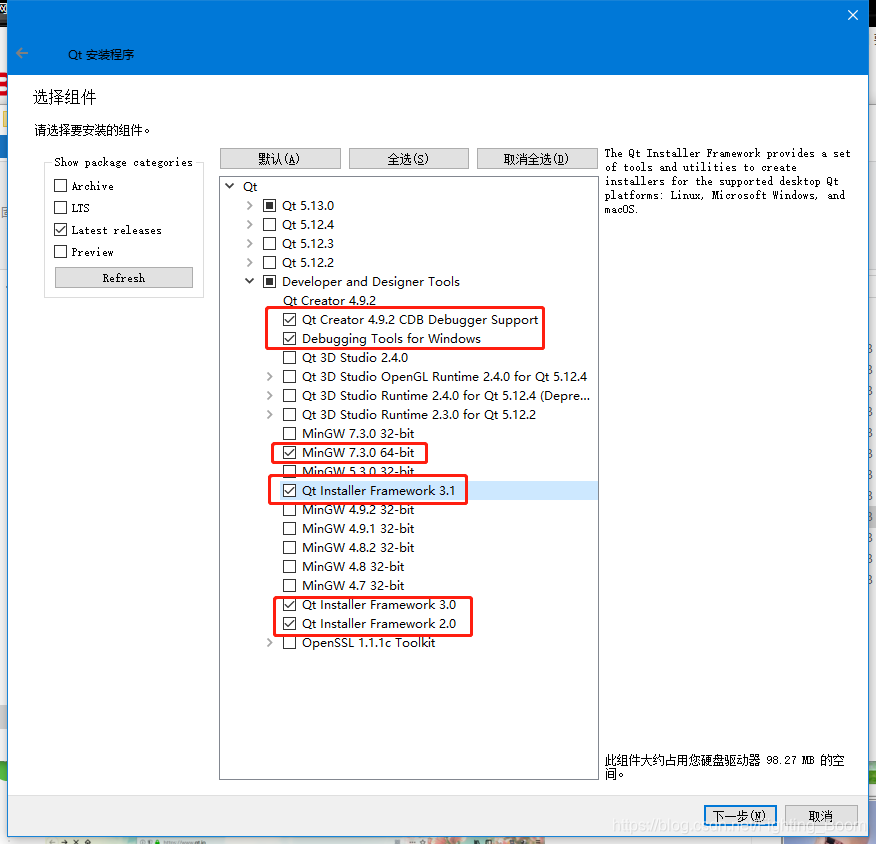
Task: Check the MinGW 4.7 32-bit checkbox
Action: point(289,585)
